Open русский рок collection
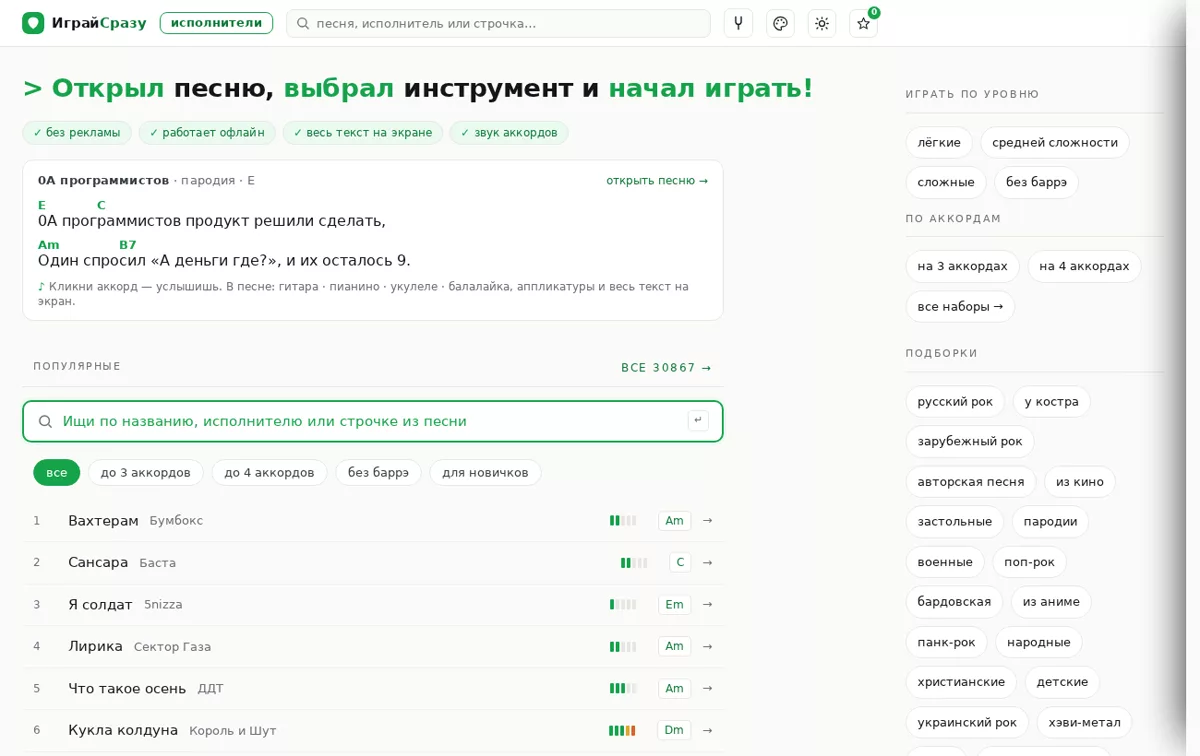Image resolution: width=1200 pixels, height=756 pixels. coord(955,402)
